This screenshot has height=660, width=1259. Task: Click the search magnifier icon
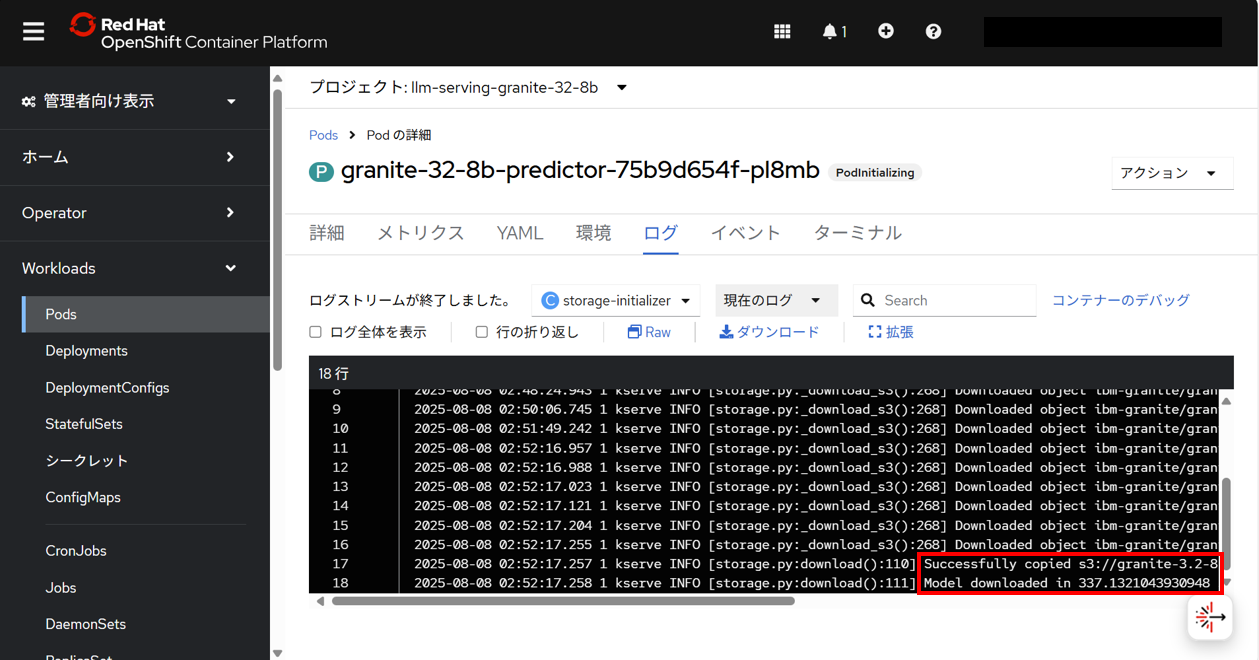pos(868,300)
